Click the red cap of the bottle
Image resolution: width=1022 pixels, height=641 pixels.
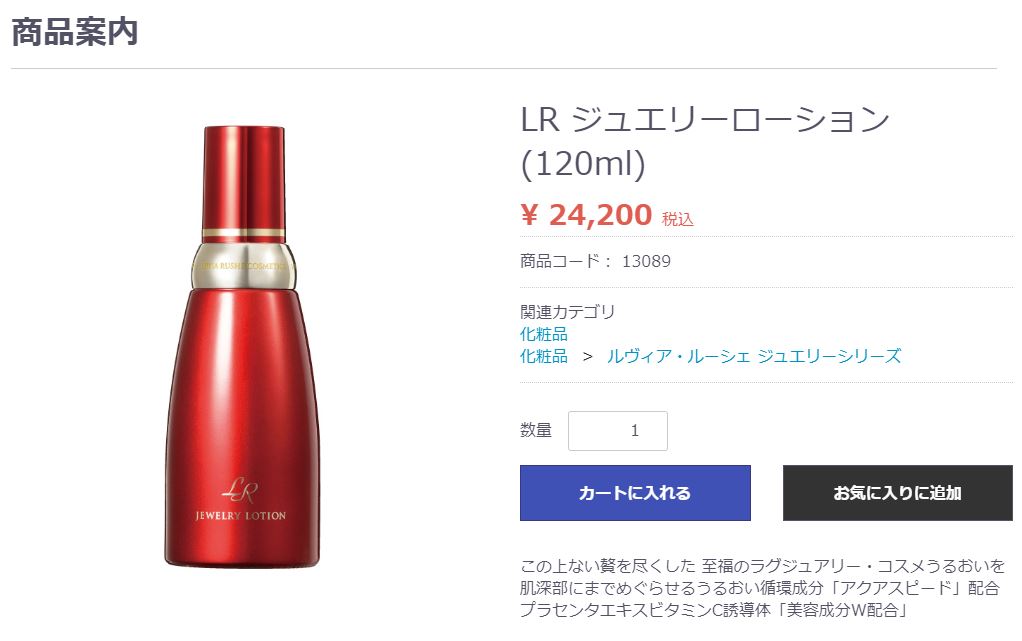(x=243, y=177)
